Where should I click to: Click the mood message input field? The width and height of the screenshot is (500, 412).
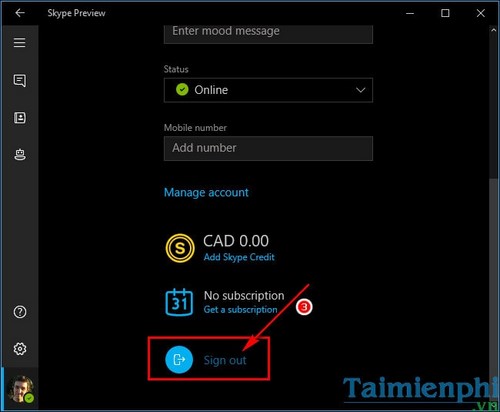(x=268, y=34)
